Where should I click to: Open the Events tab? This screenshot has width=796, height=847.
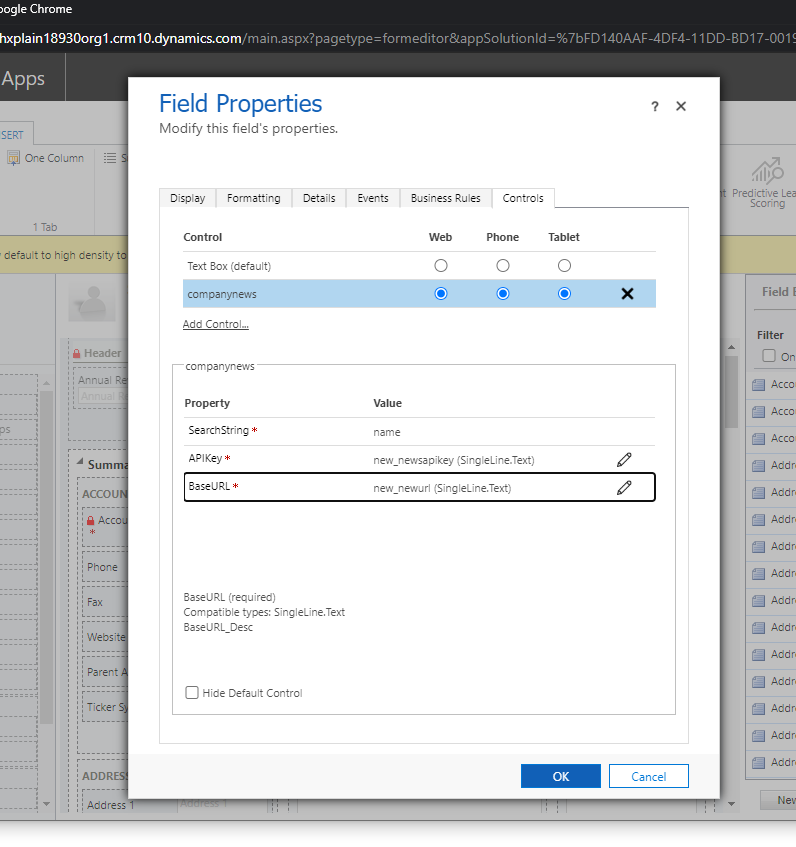(x=373, y=198)
